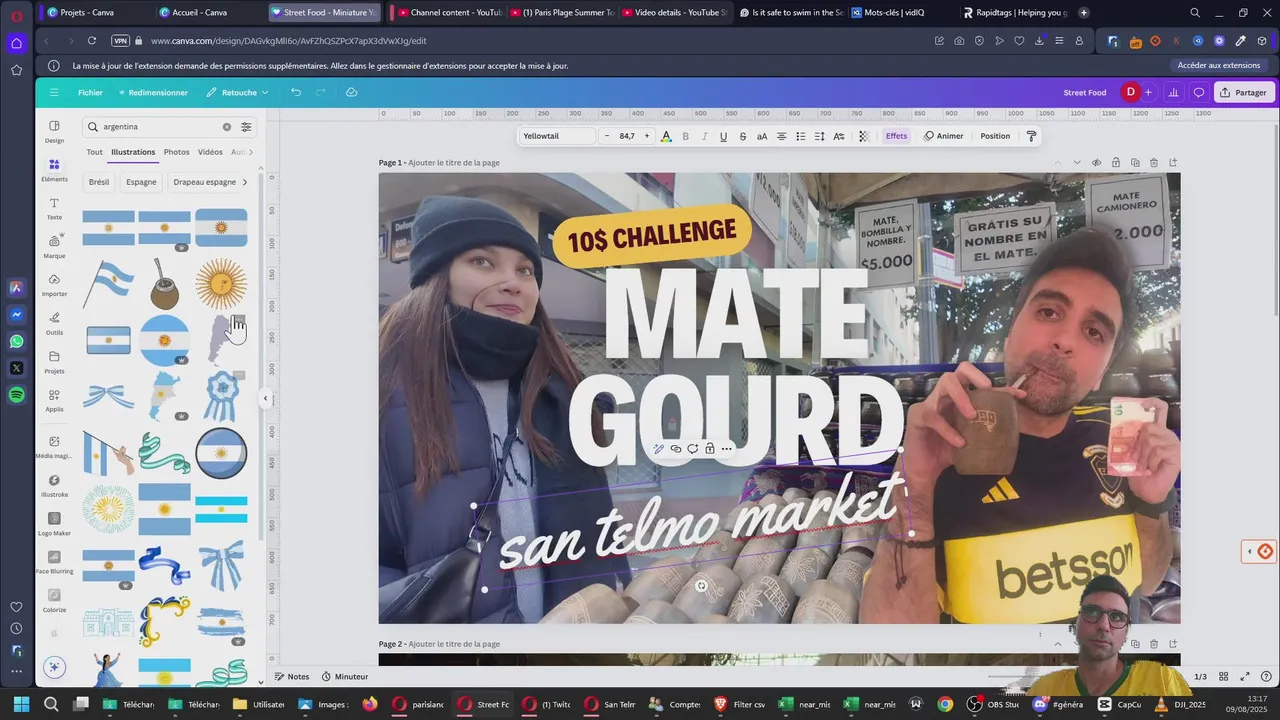
Task: Open the Redimensionner menu
Action: click(x=152, y=92)
